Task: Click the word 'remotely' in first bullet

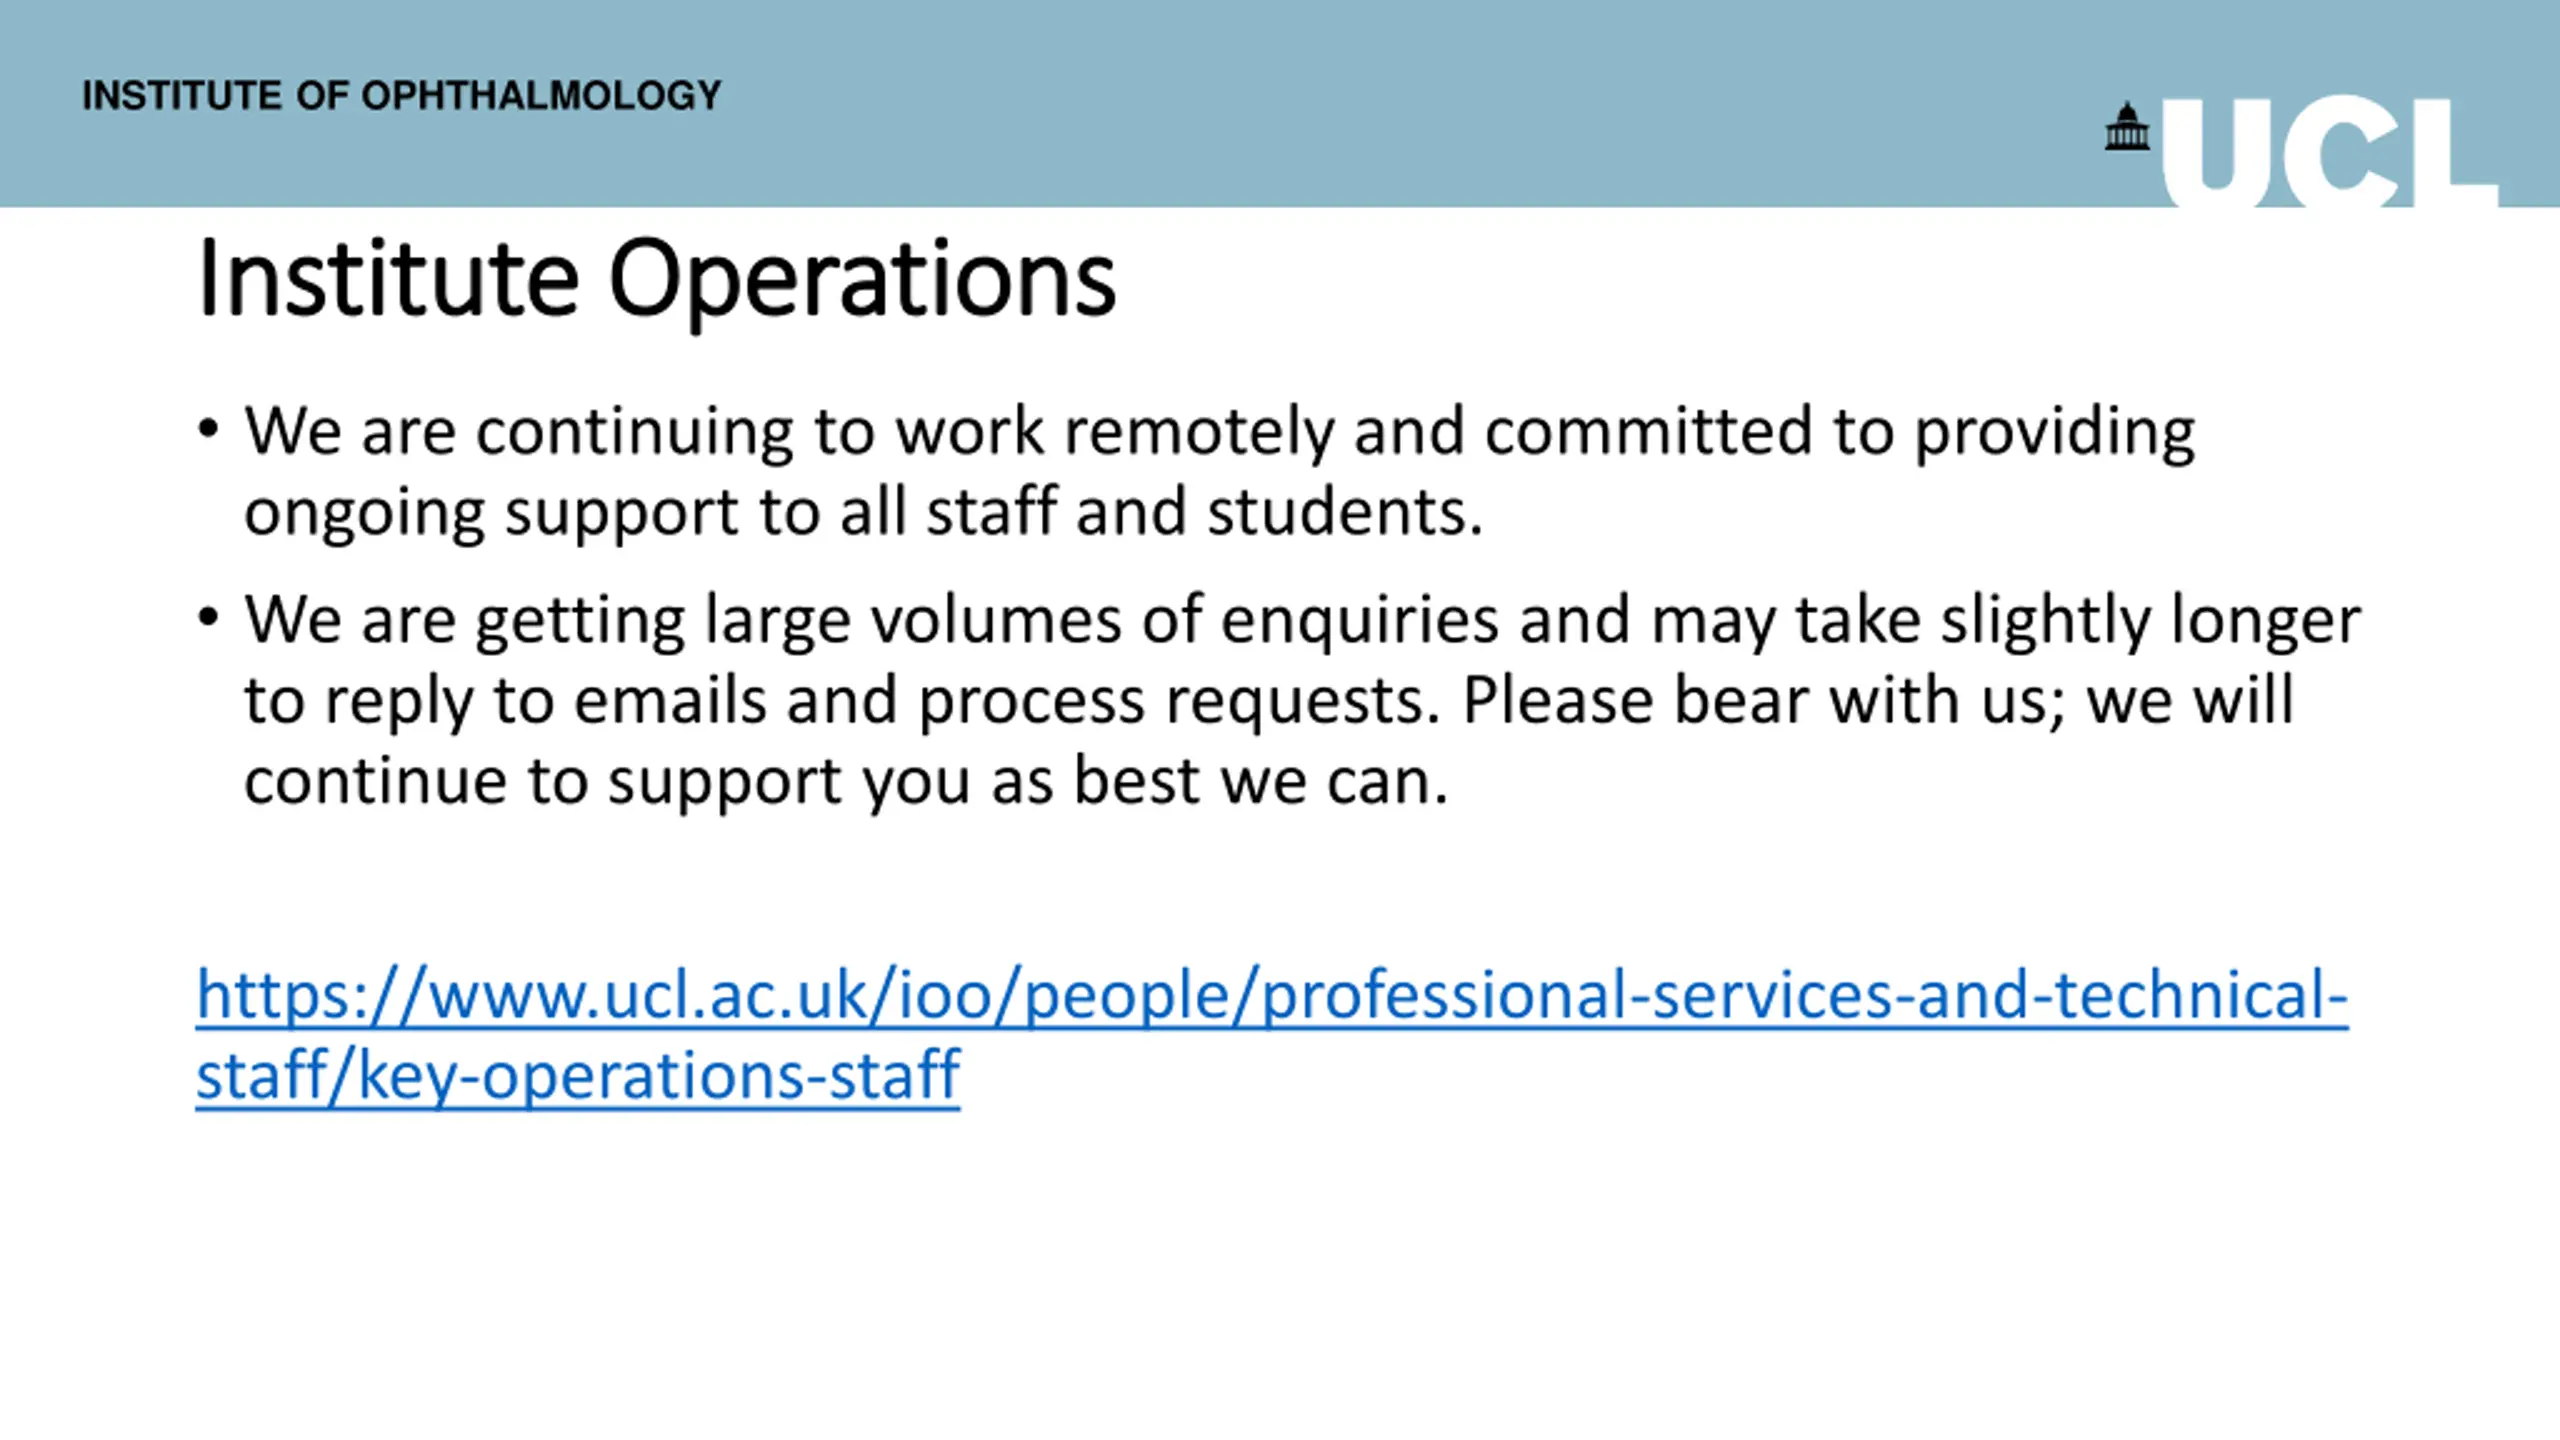Action: click(x=1199, y=432)
